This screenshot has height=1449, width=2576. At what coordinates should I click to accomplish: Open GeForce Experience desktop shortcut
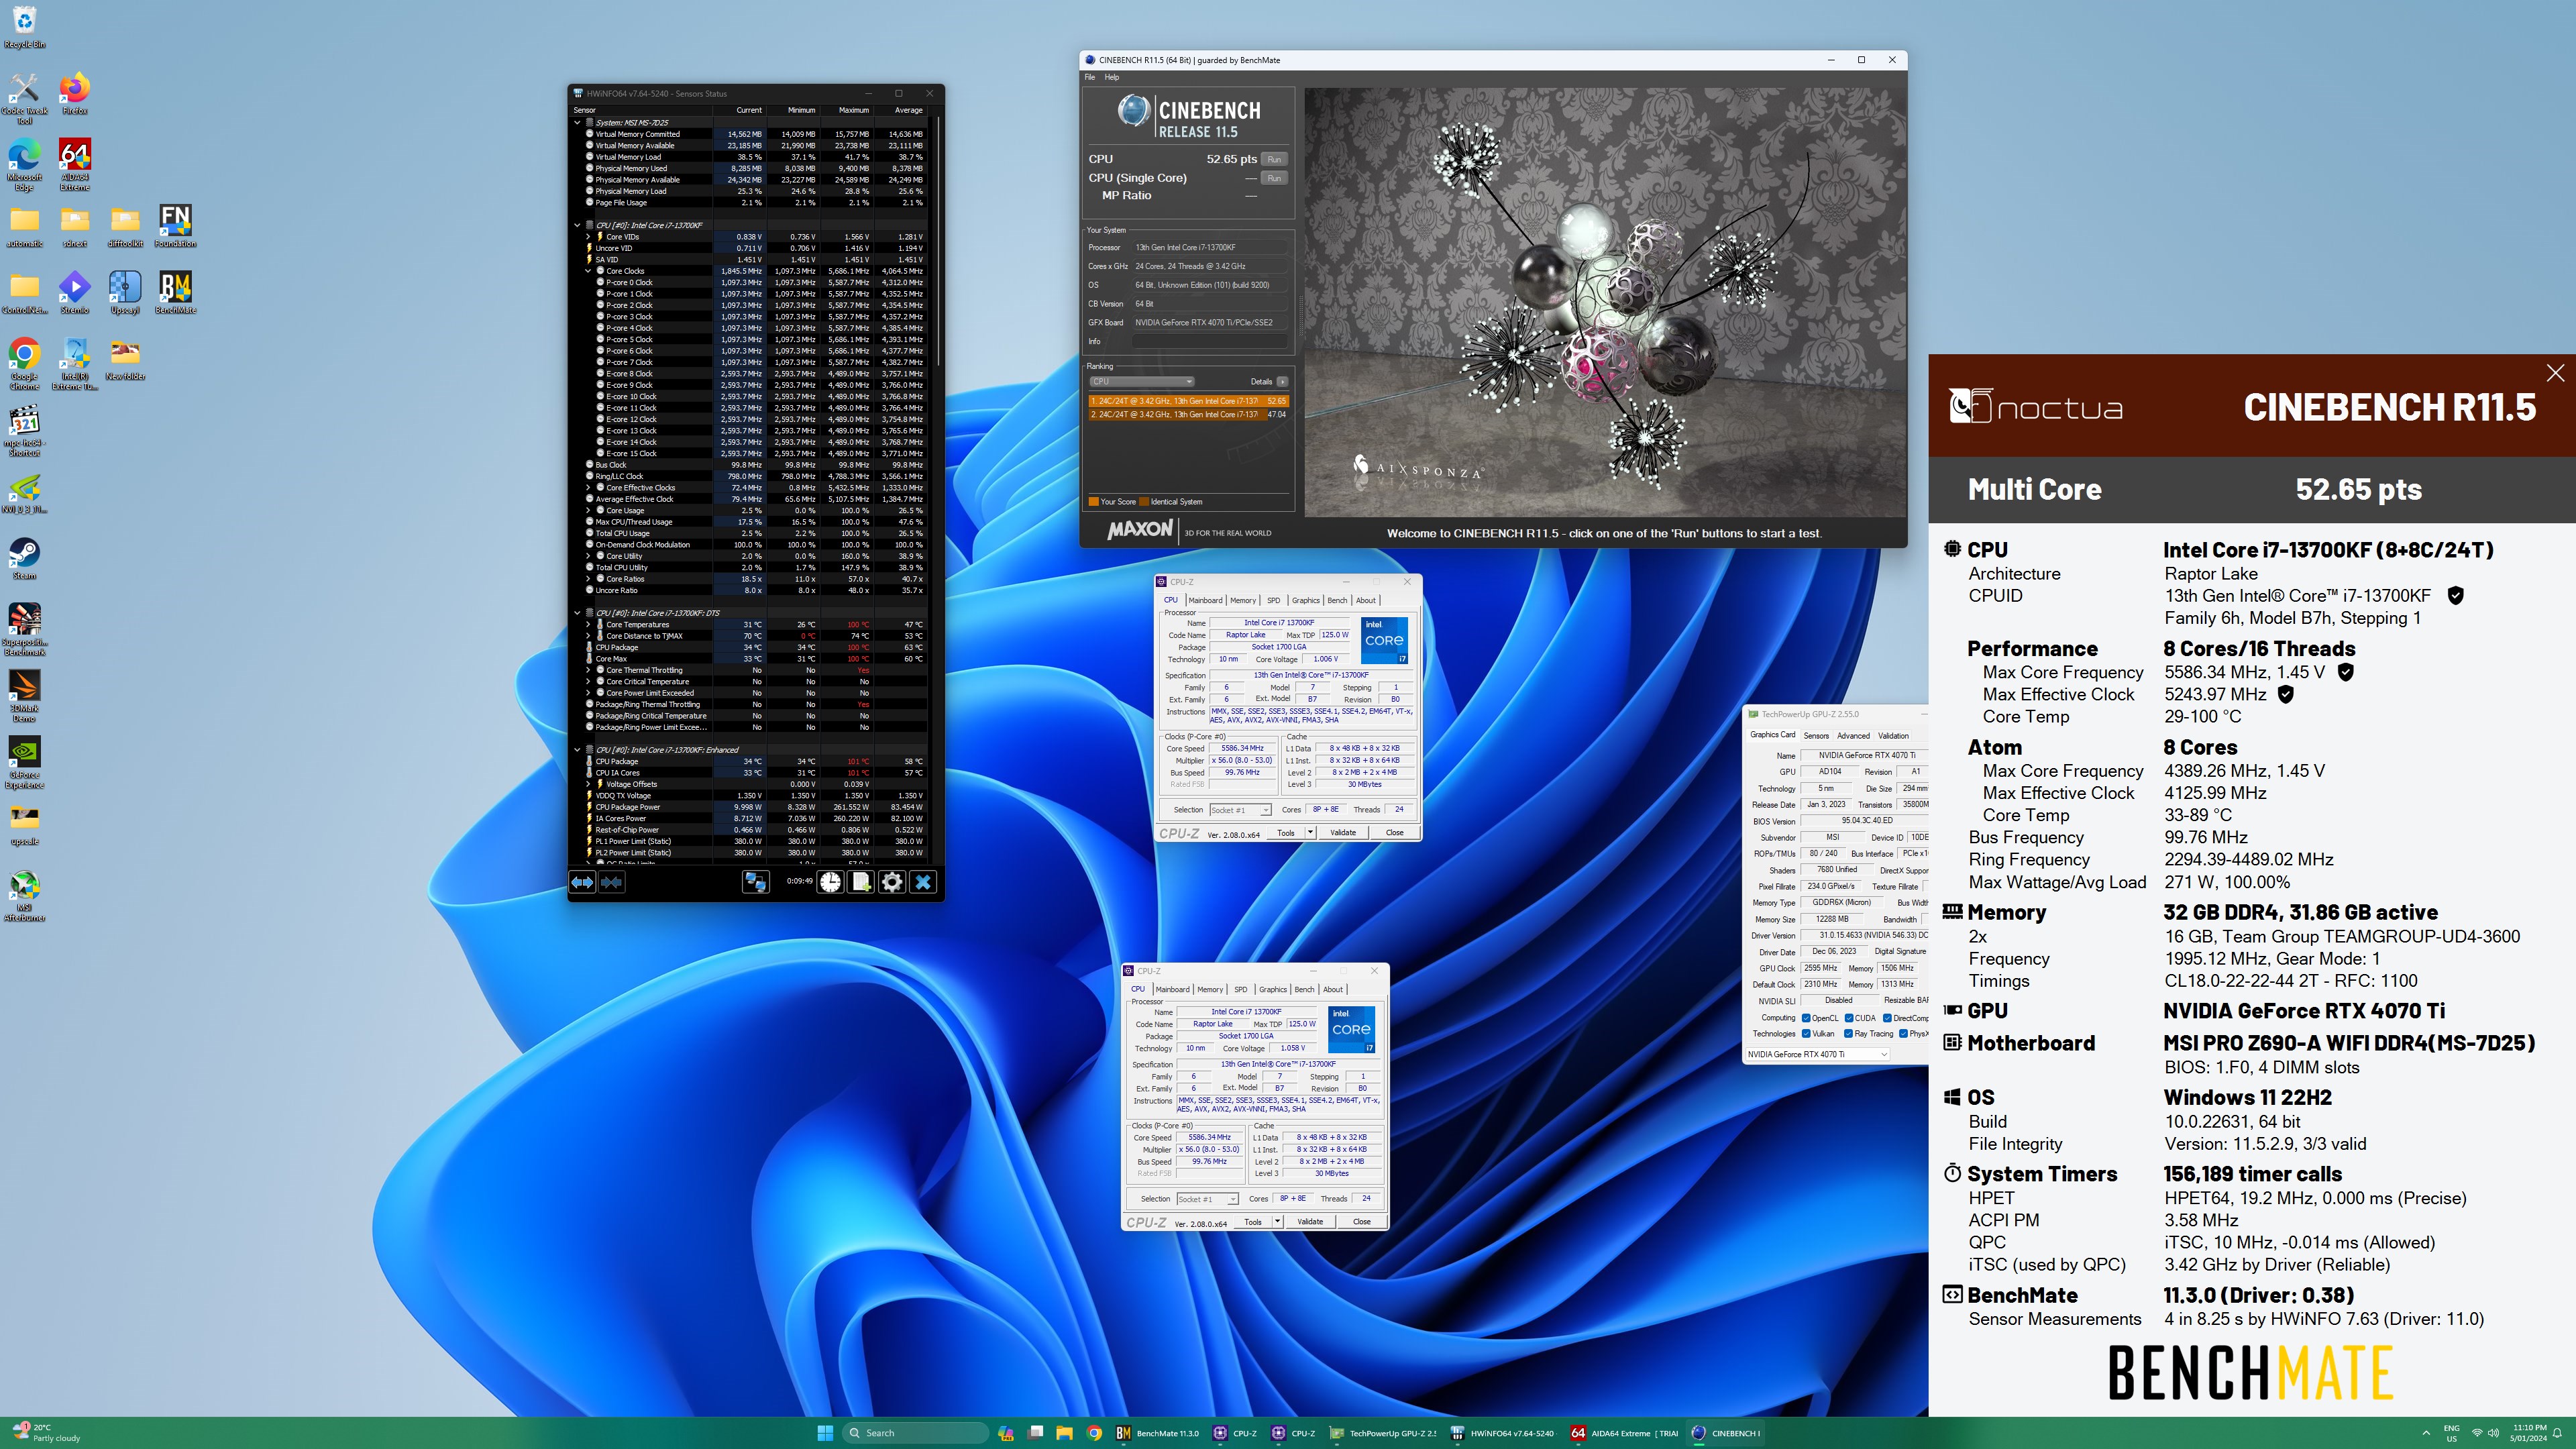point(24,763)
